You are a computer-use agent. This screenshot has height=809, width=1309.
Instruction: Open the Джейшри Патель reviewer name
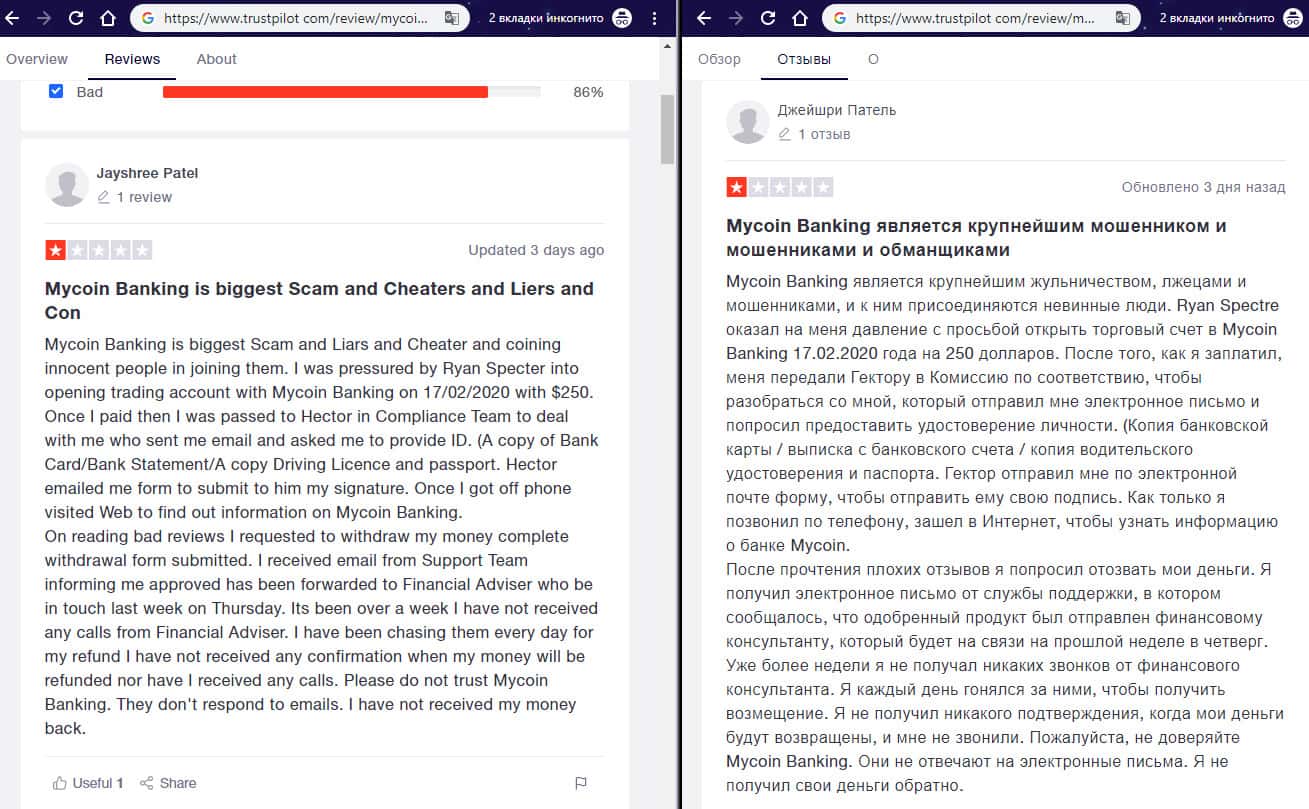837,110
